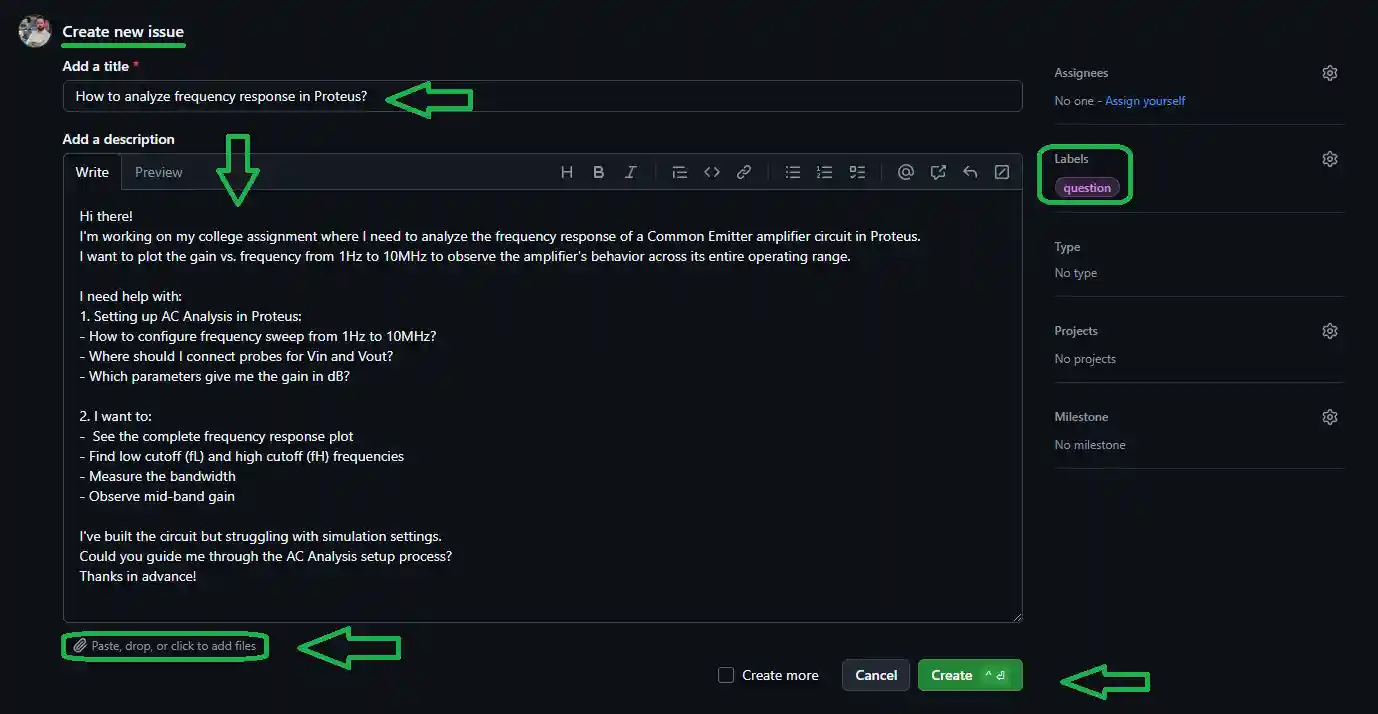The image size is (1378, 714).
Task: Apply bold formatting in the description toolbar
Action: coord(598,172)
